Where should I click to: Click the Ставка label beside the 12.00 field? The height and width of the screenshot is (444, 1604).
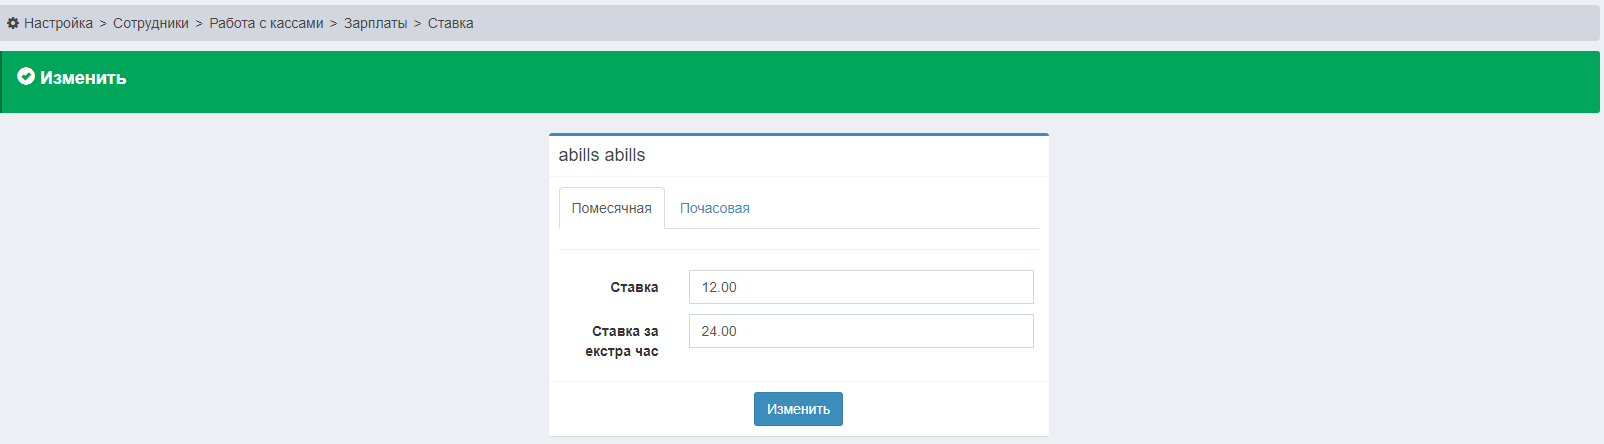coord(634,287)
